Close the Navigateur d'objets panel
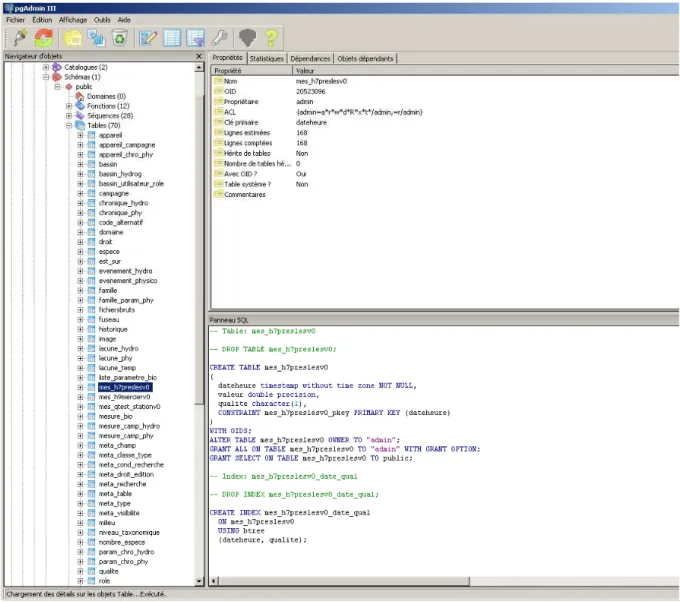680x603 pixels. point(199,56)
